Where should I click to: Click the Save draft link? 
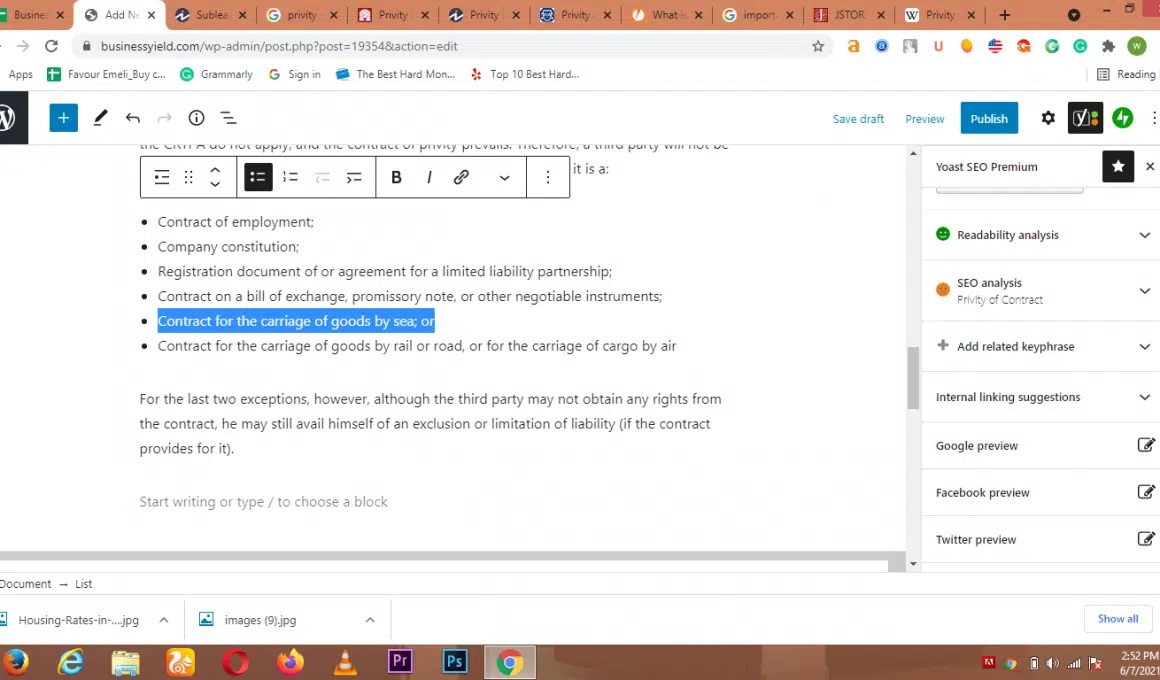pyautogui.click(x=858, y=119)
